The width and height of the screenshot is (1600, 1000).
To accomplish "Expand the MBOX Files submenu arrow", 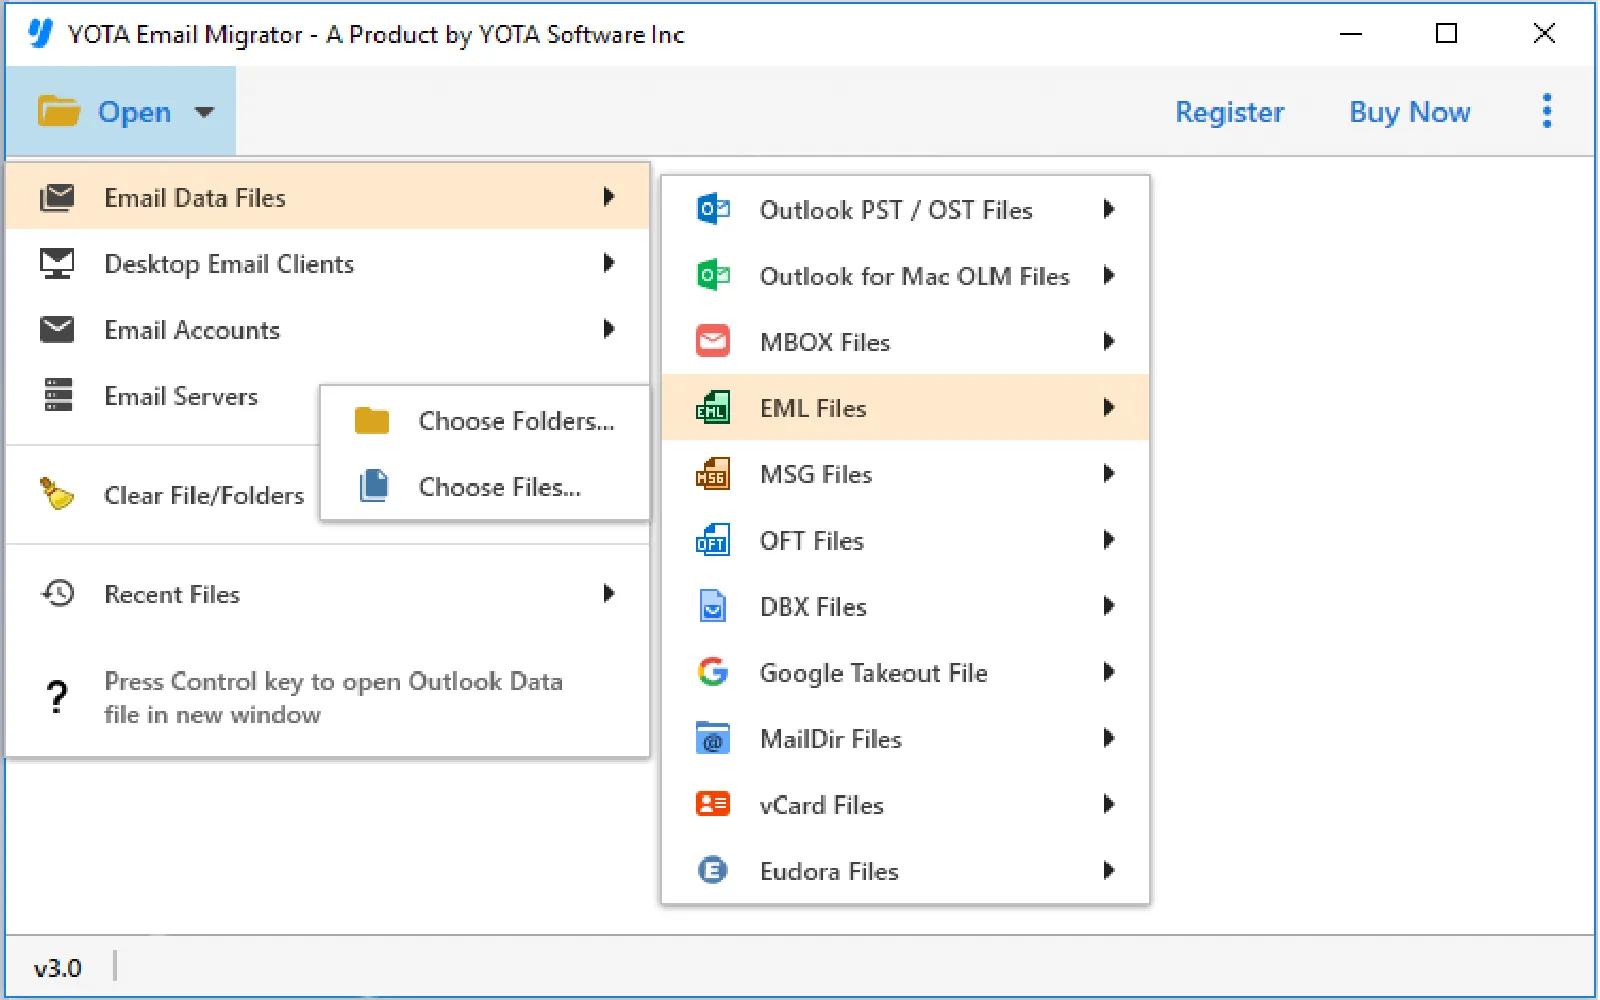I will coord(1108,341).
